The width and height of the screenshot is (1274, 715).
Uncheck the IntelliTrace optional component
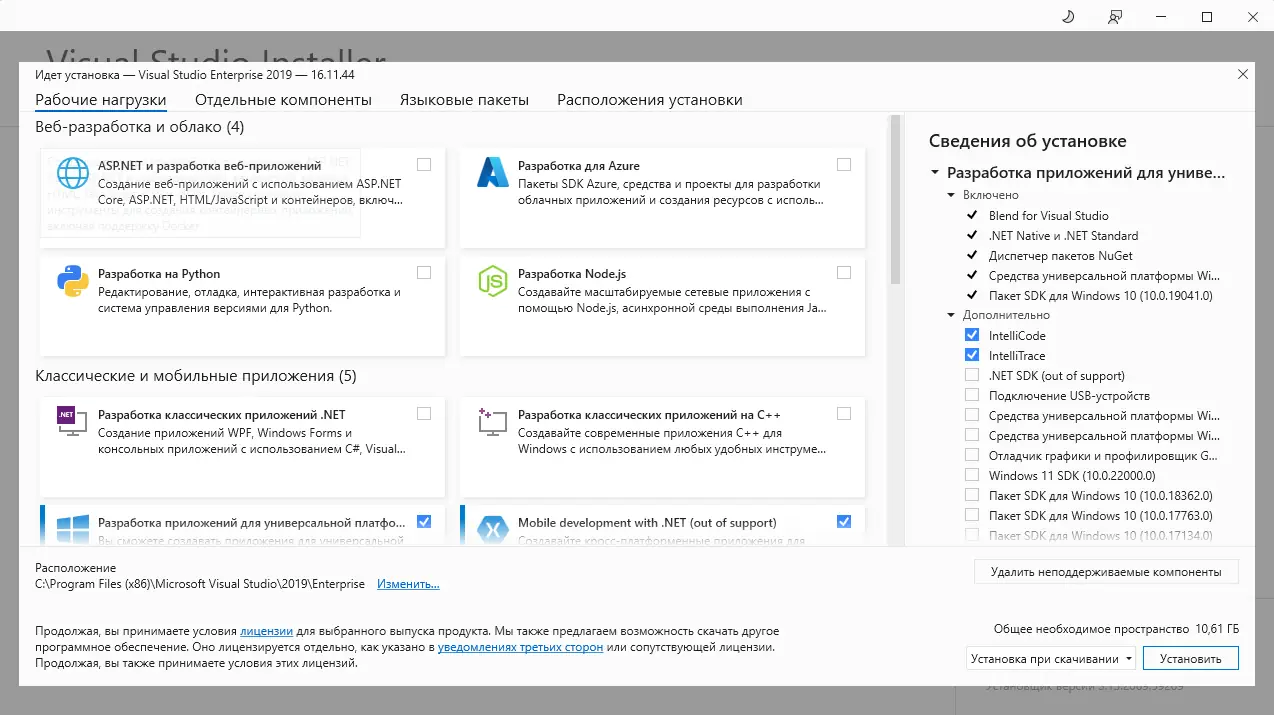972,355
